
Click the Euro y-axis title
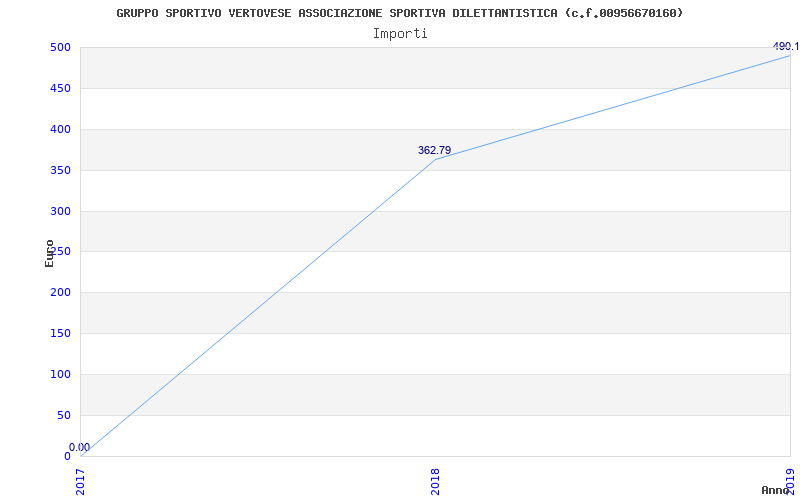(49, 253)
